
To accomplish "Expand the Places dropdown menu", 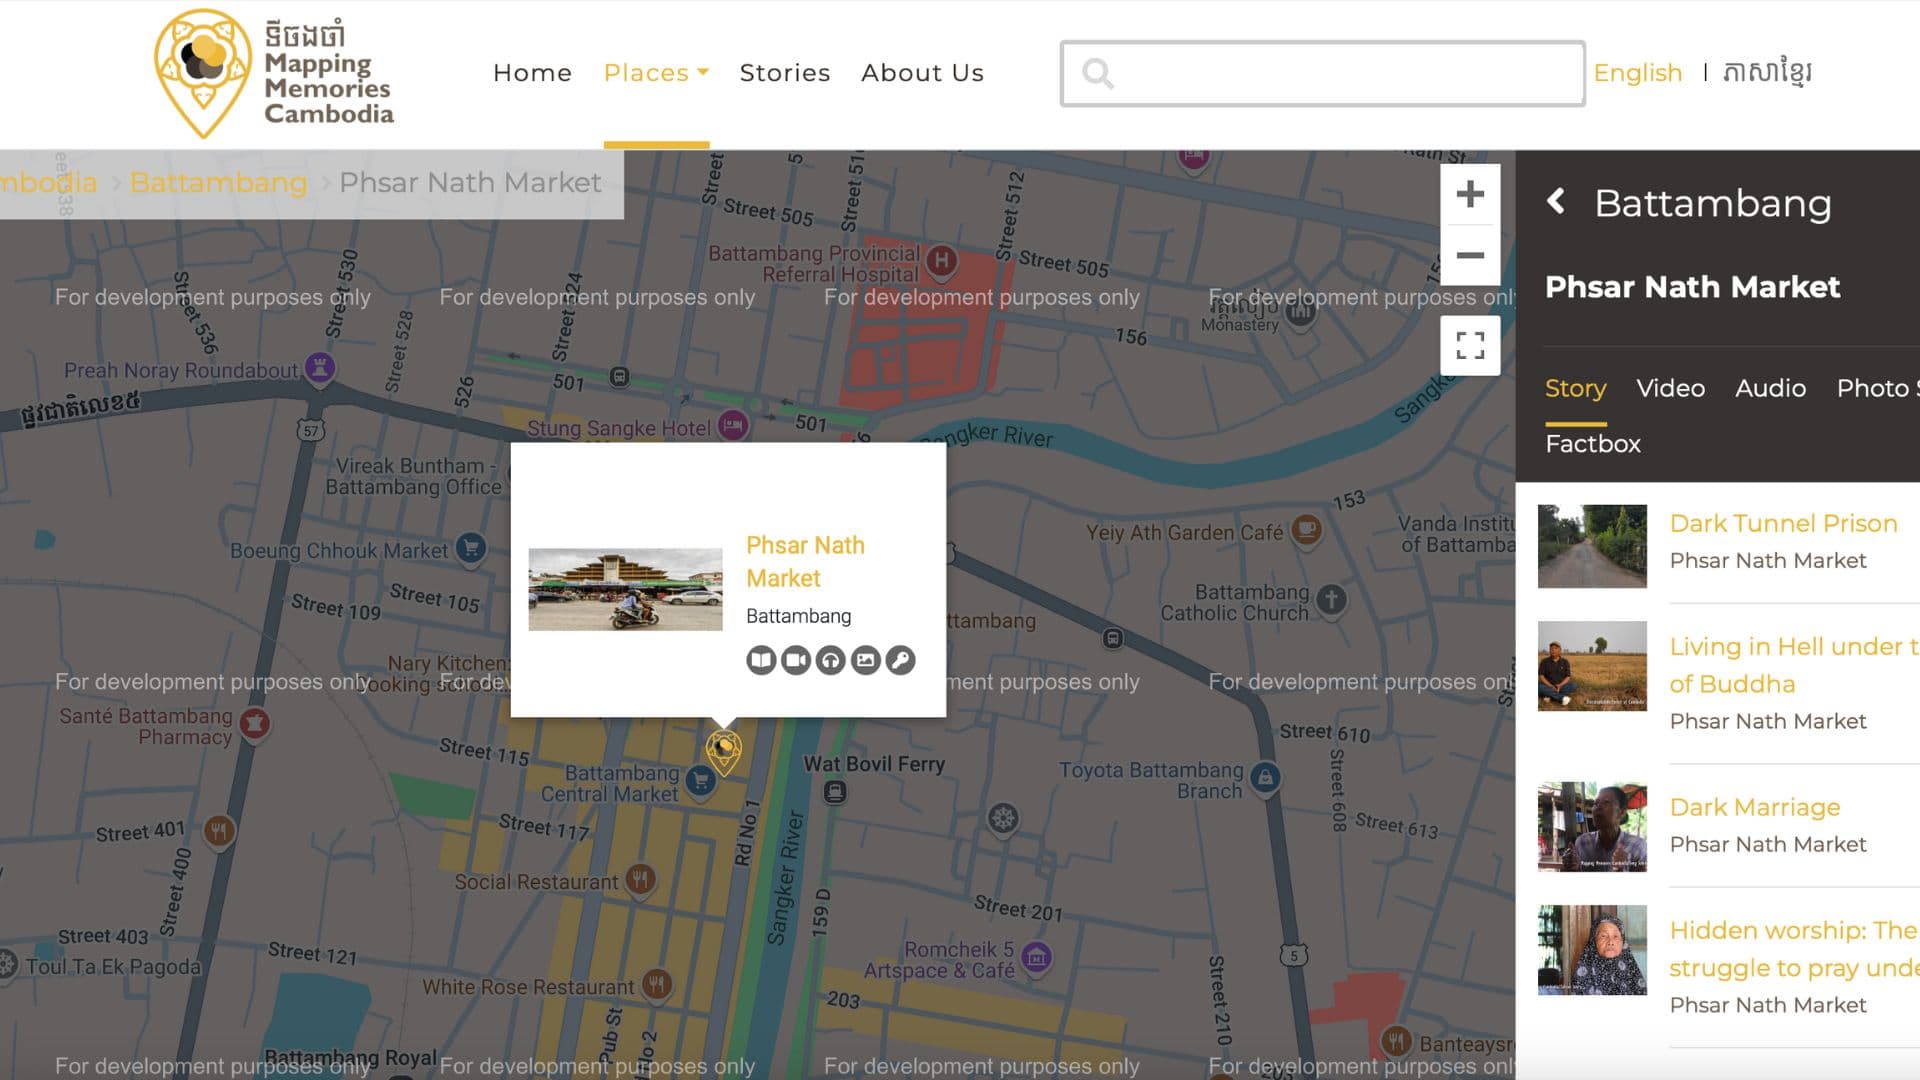I will (656, 73).
